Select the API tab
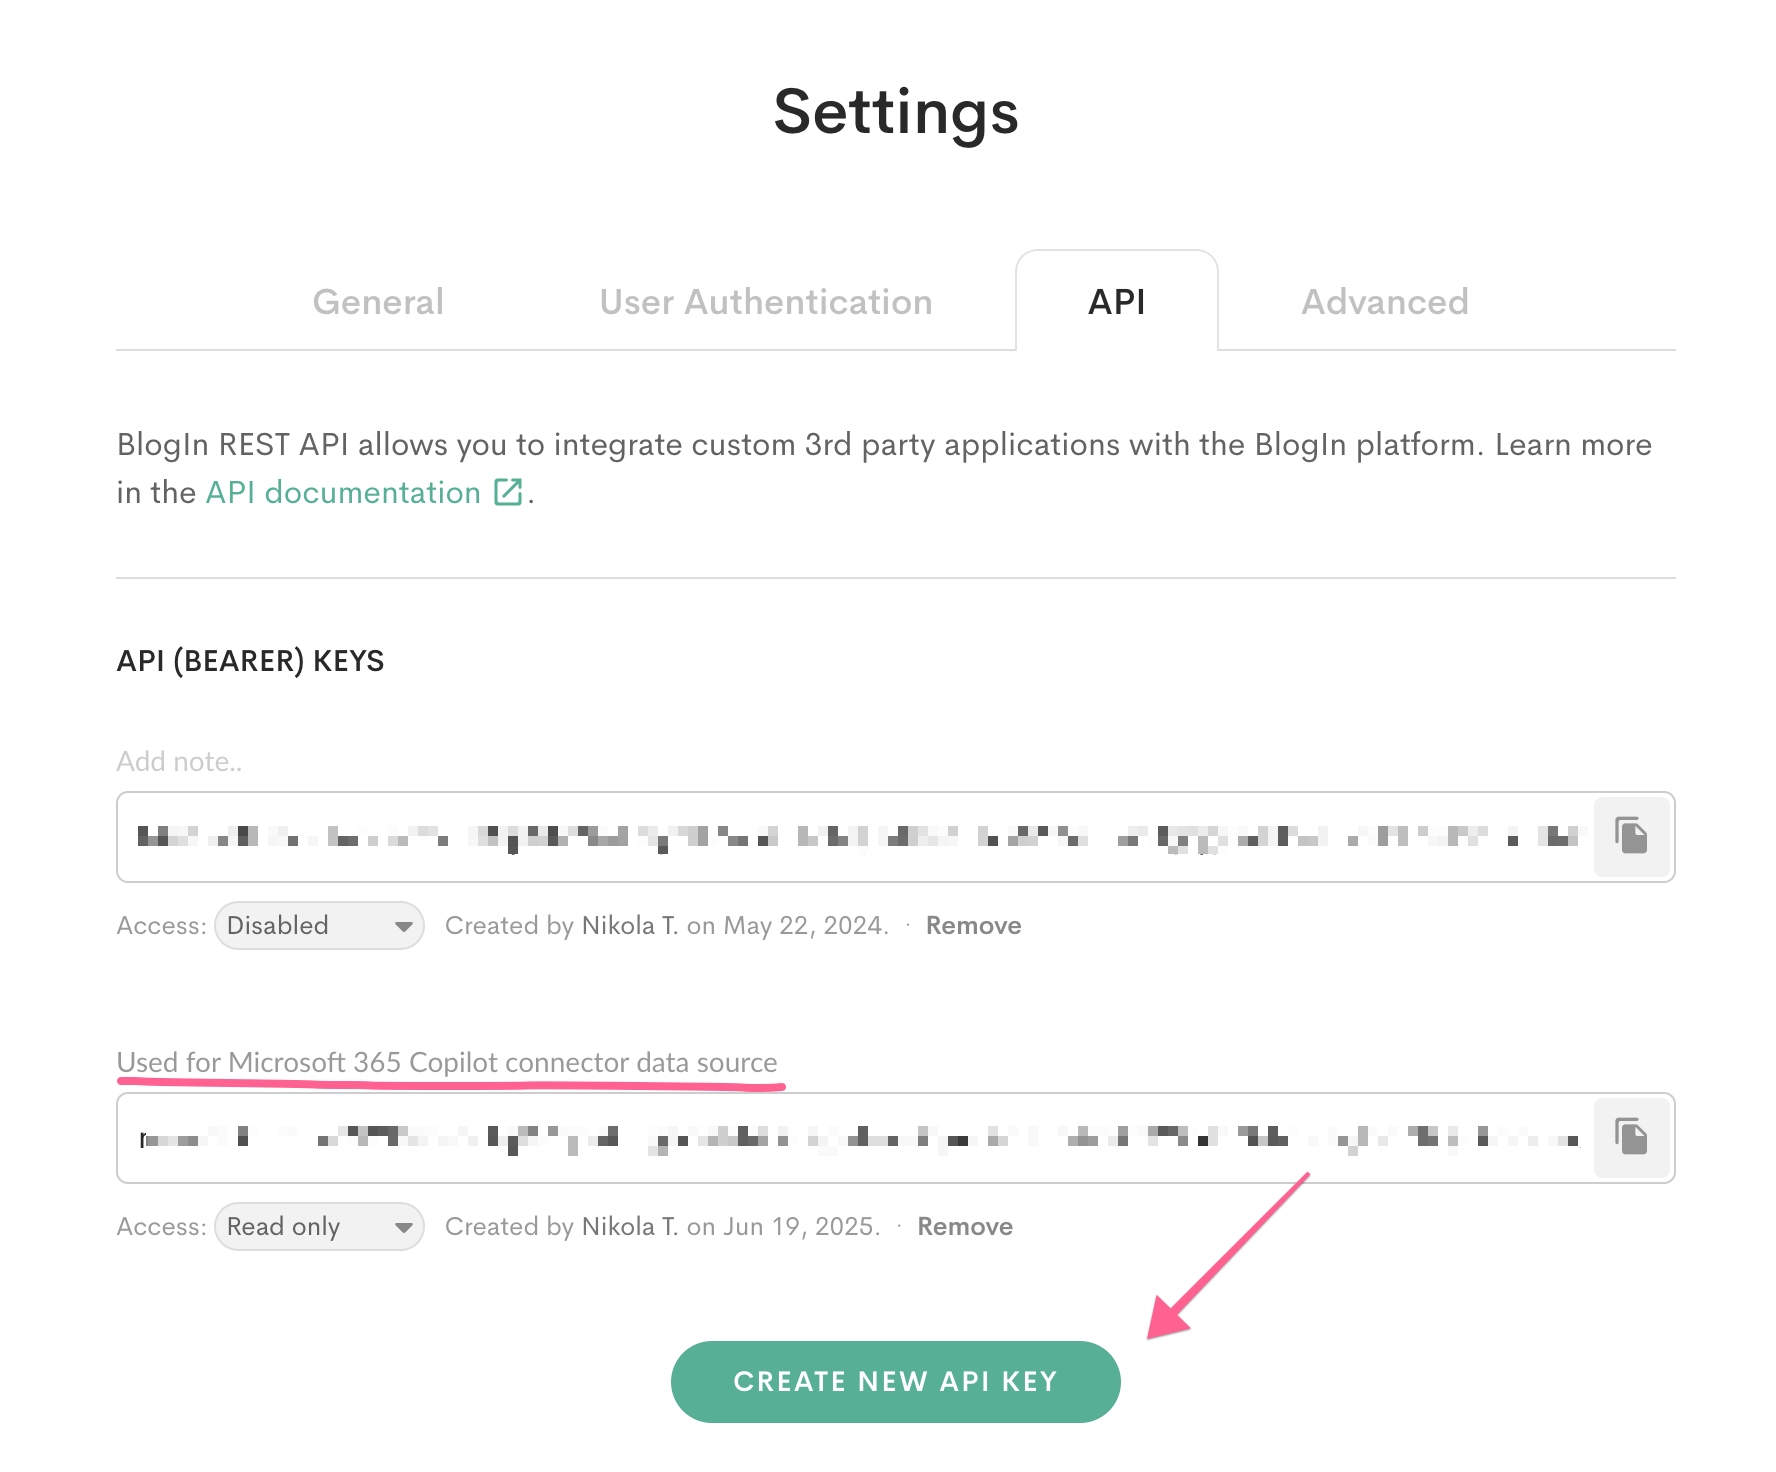1776x1472 pixels. 1117,301
